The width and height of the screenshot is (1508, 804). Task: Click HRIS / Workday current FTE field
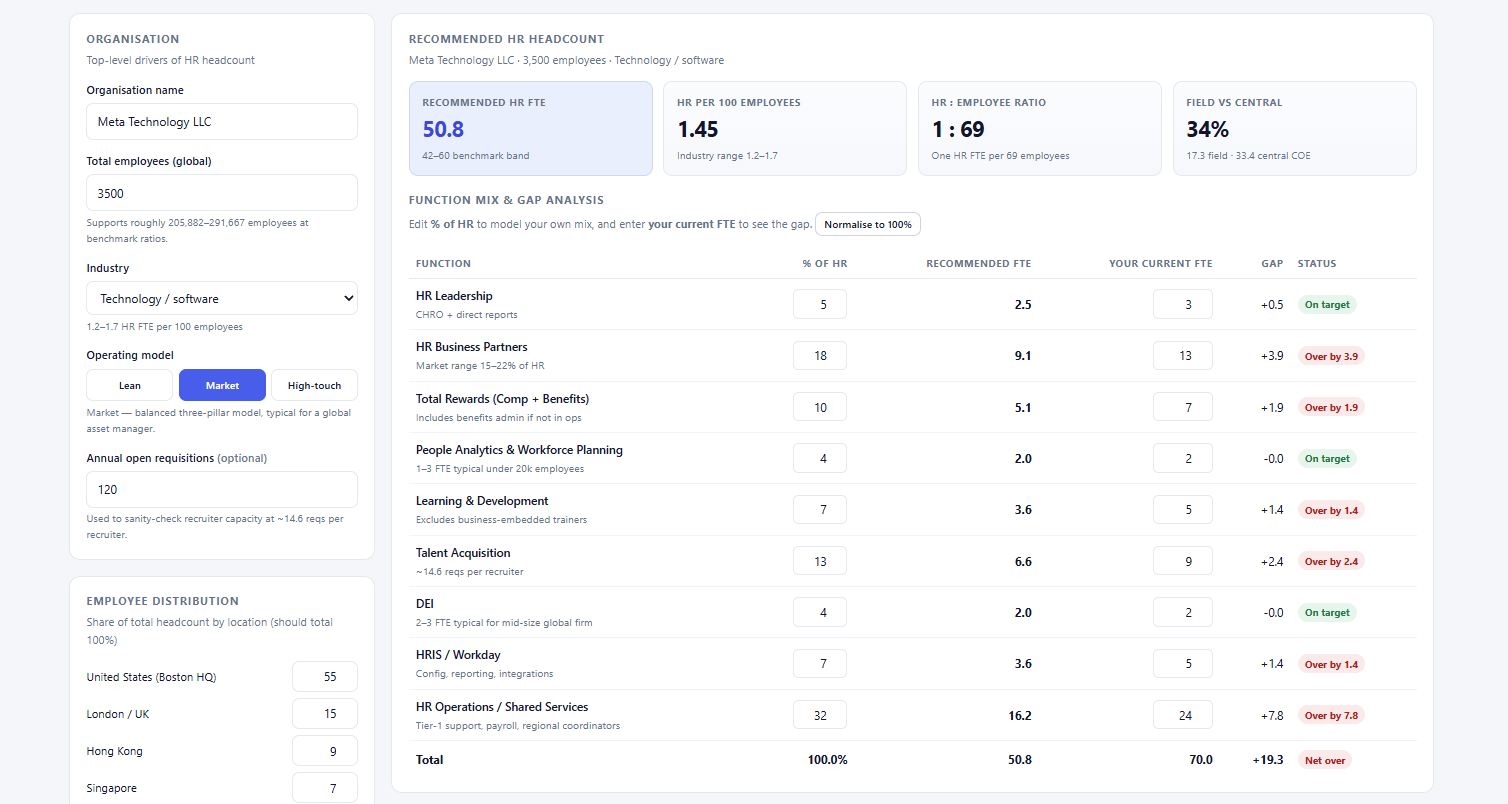tap(1183, 664)
